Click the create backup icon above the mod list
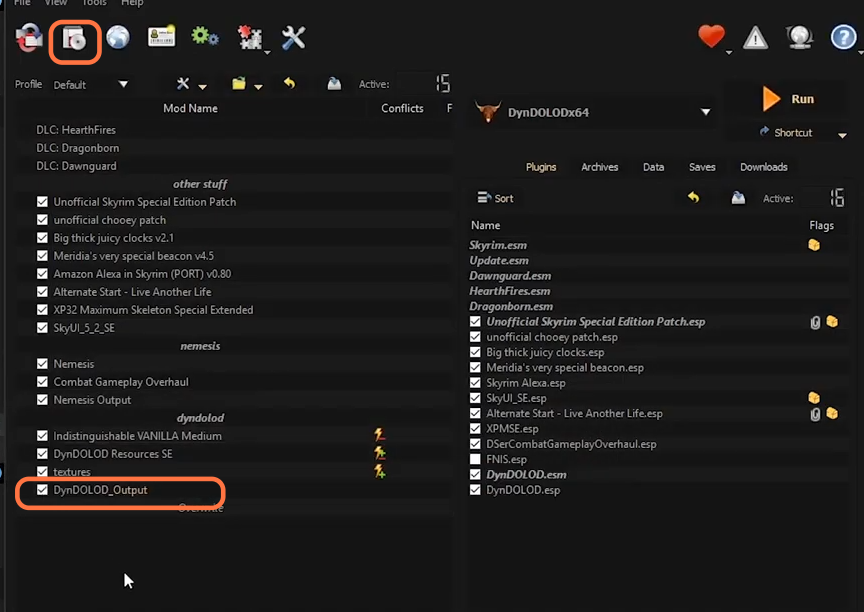This screenshot has height=612, width=864. 334,84
